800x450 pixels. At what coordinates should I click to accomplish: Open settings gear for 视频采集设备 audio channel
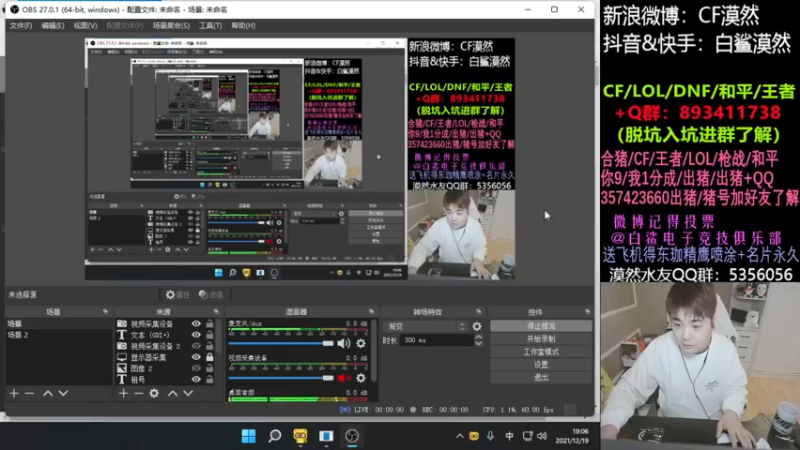coord(361,378)
